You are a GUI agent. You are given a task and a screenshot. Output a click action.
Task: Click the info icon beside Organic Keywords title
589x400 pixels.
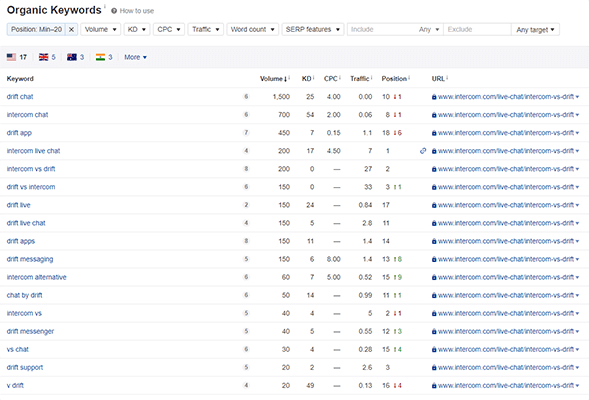(105, 6)
